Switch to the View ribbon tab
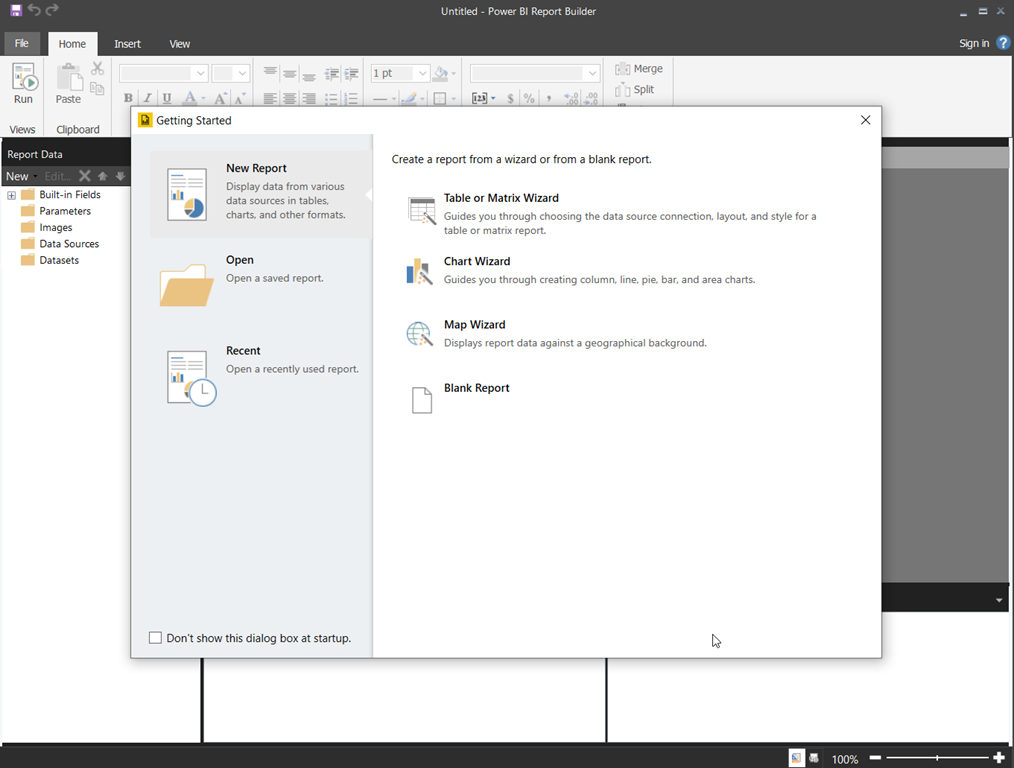The image size is (1014, 768). tap(180, 44)
